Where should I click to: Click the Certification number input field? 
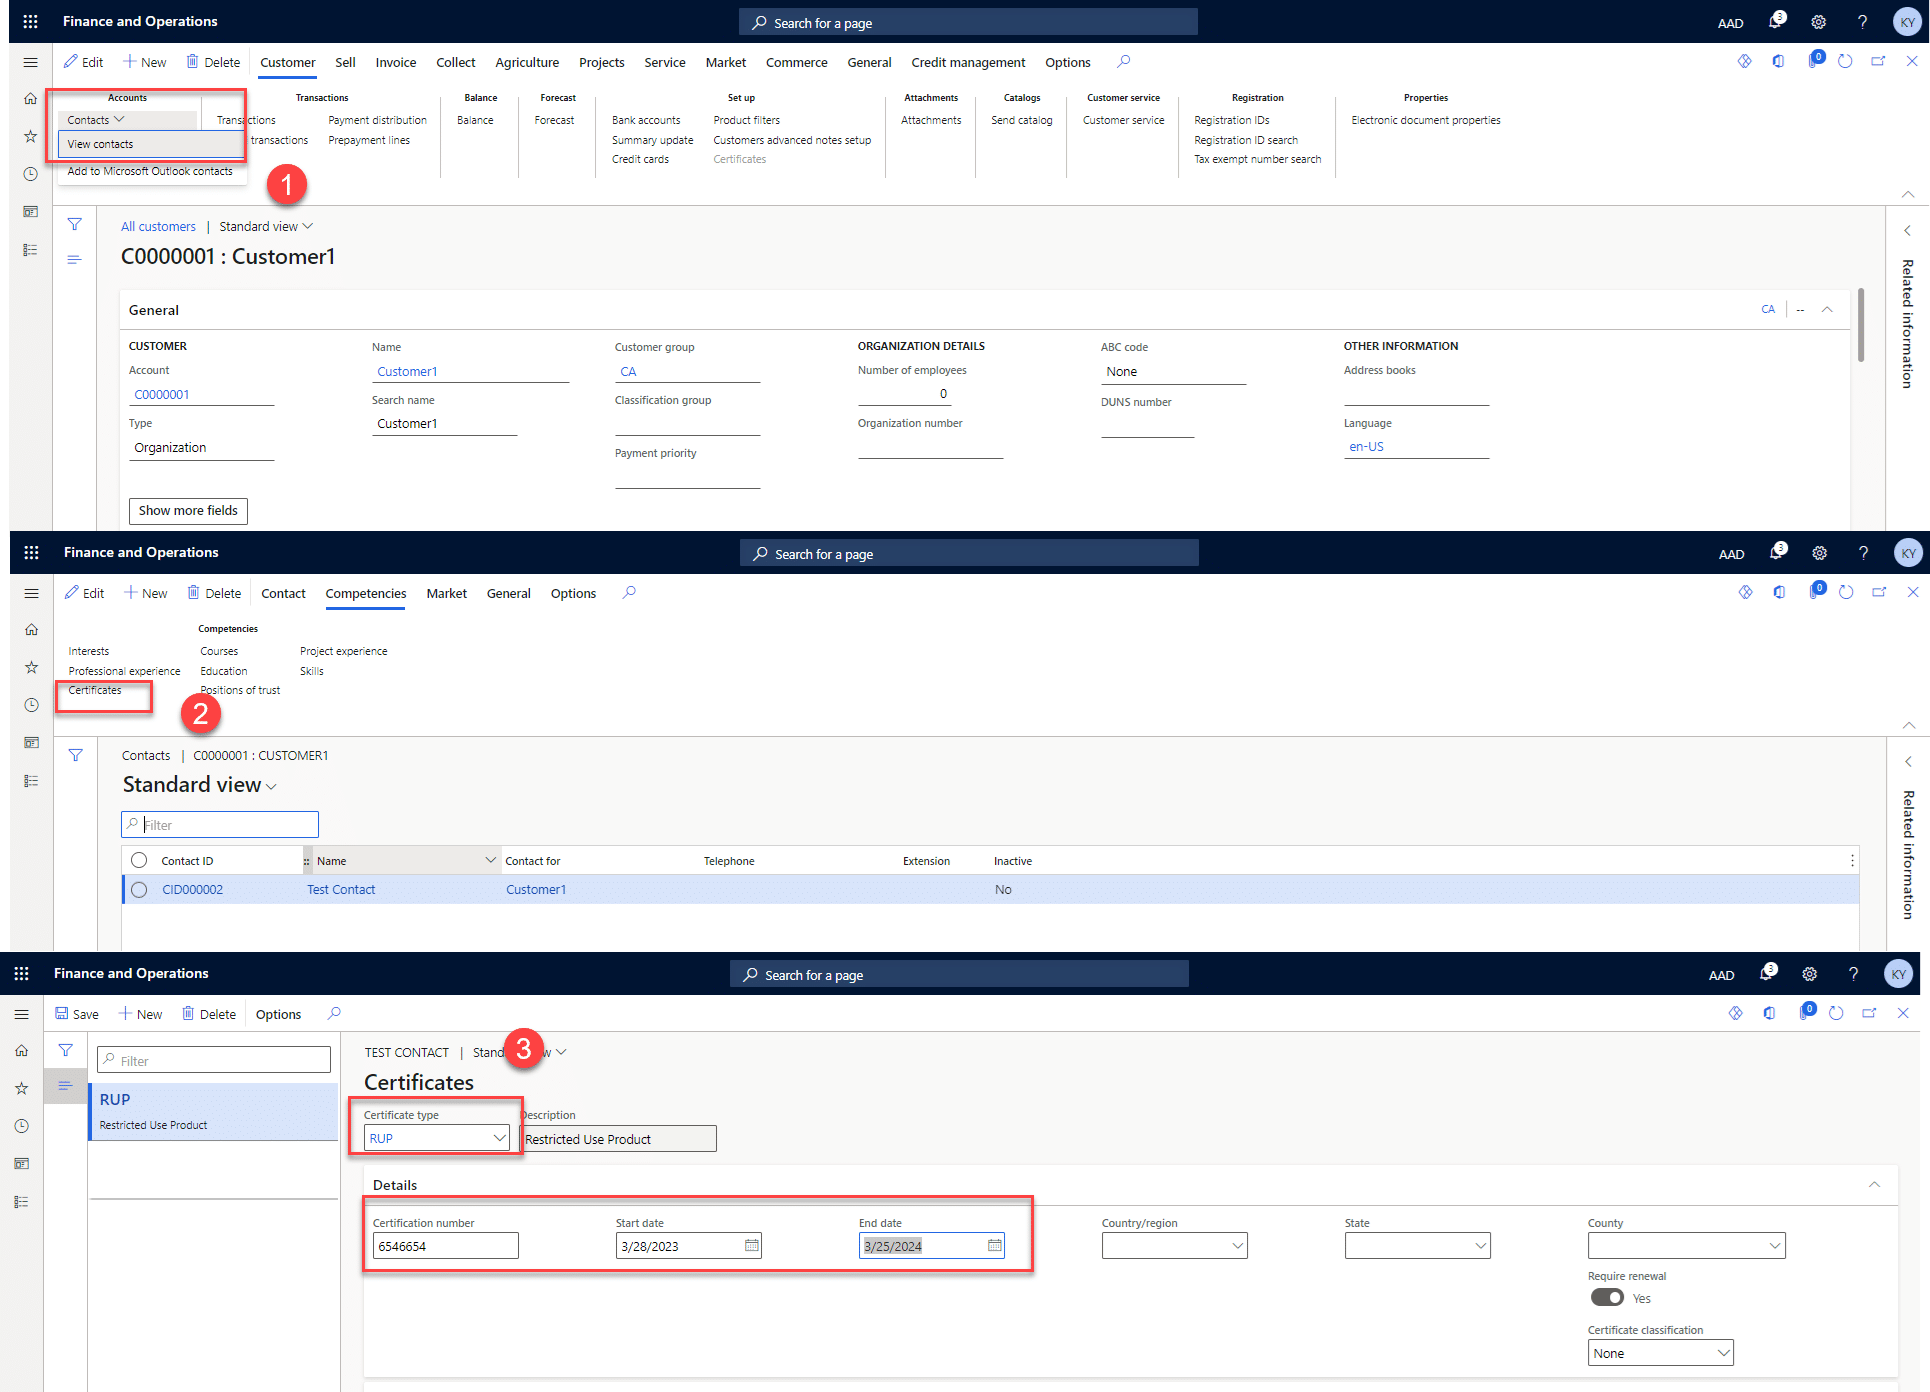click(445, 1245)
